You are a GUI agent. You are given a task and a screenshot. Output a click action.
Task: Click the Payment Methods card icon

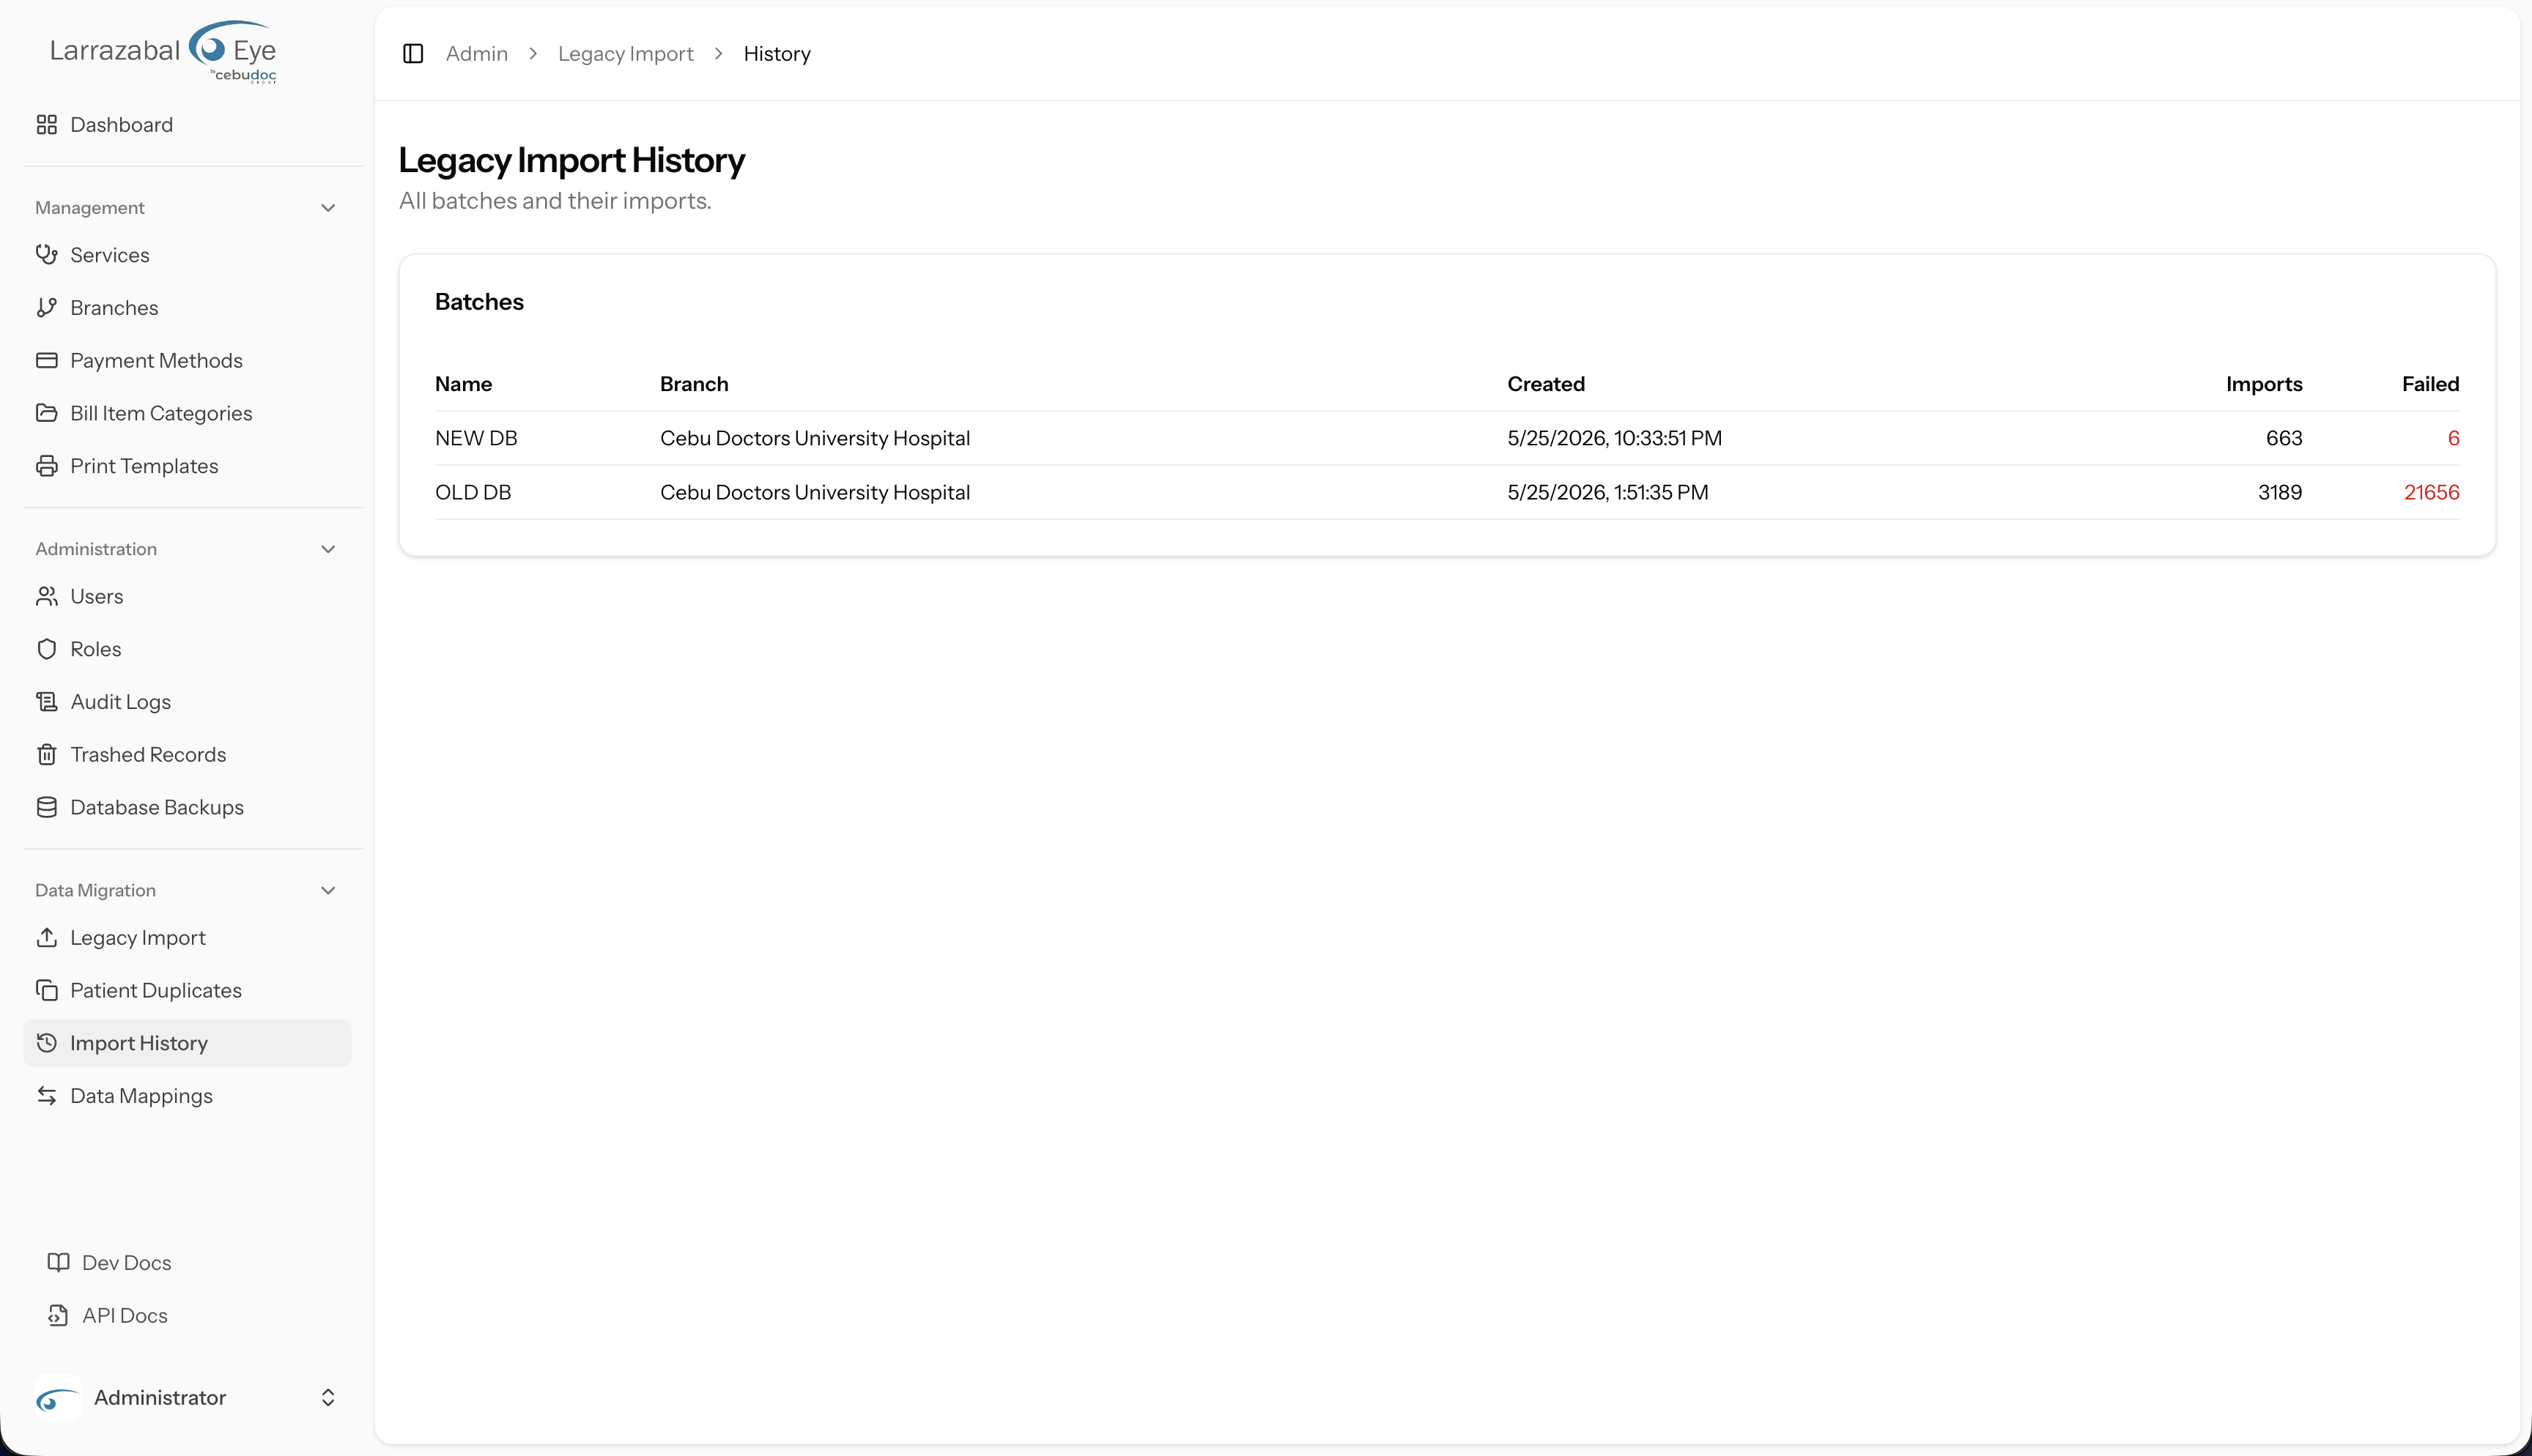pyautogui.click(x=47, y=360)
